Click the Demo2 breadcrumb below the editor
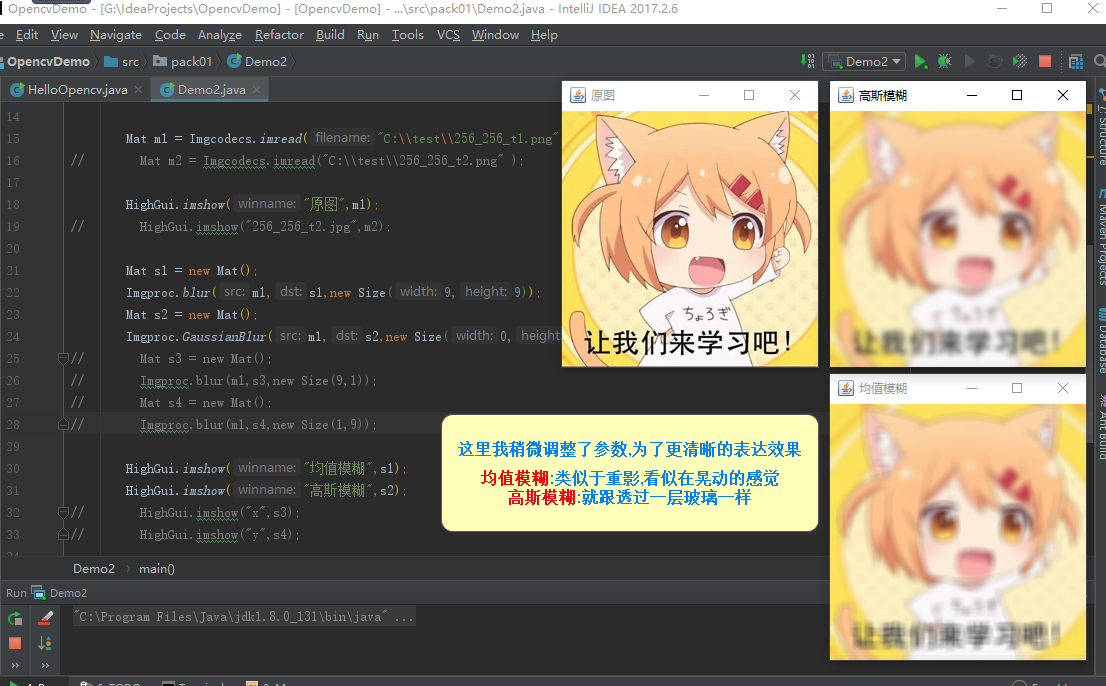Viewport: 1106px width, 686px height. tap(94, 568)
